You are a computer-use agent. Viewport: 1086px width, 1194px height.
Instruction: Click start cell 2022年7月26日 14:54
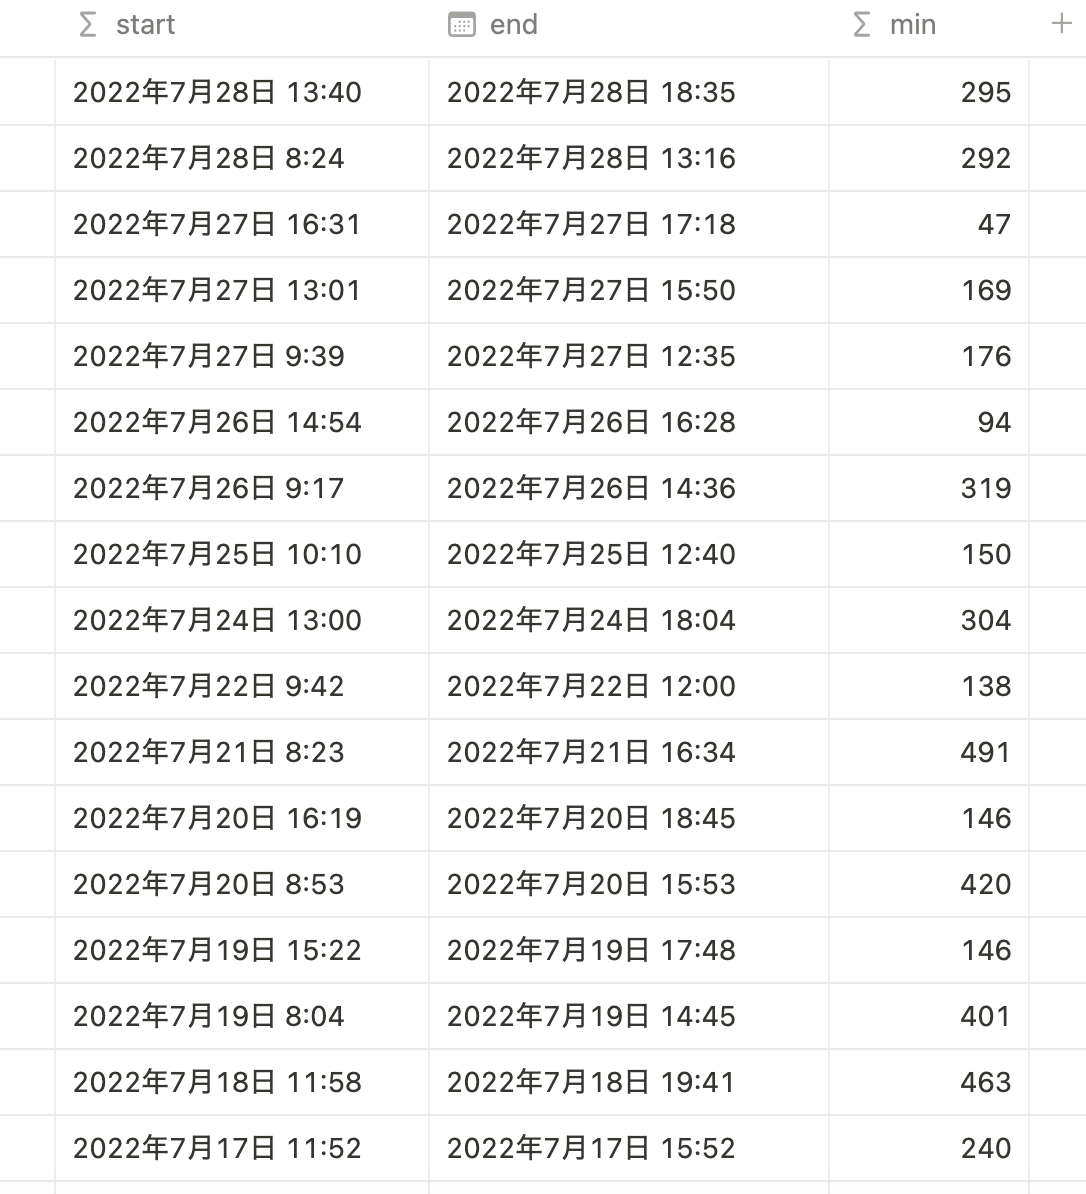pyautogui.click(x=242, y=422)
